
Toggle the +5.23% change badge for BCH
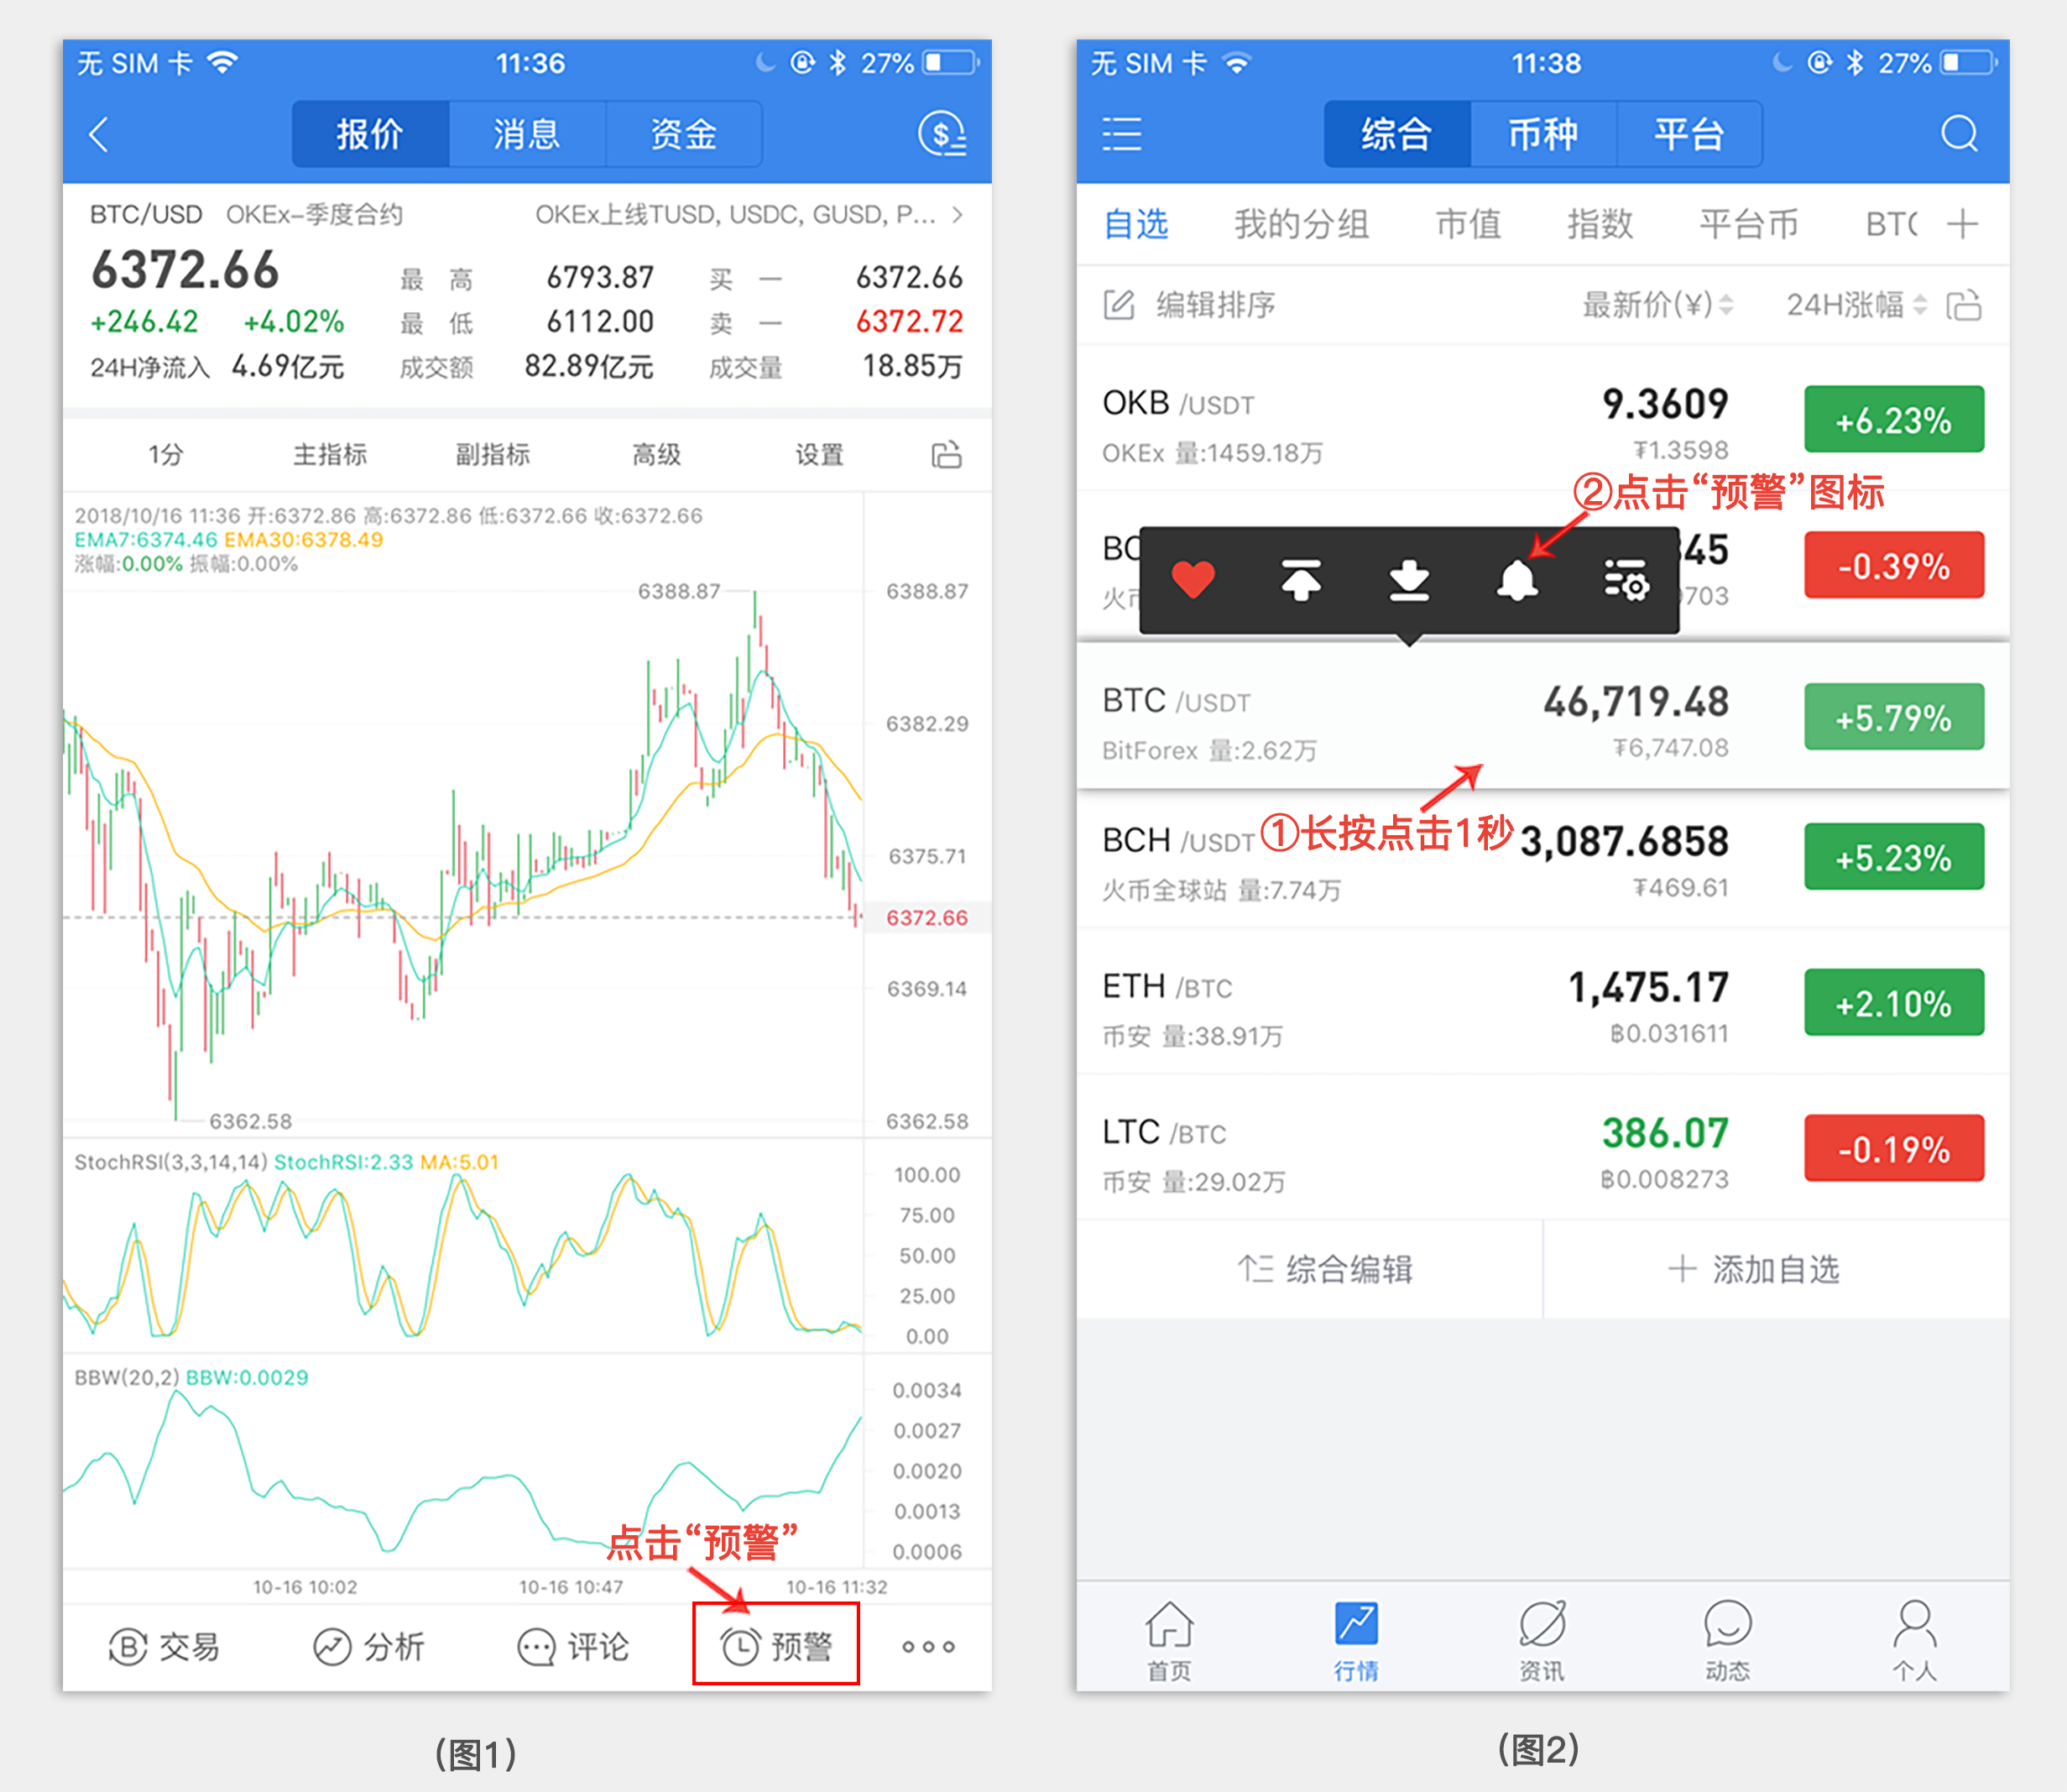point(1894,857)
